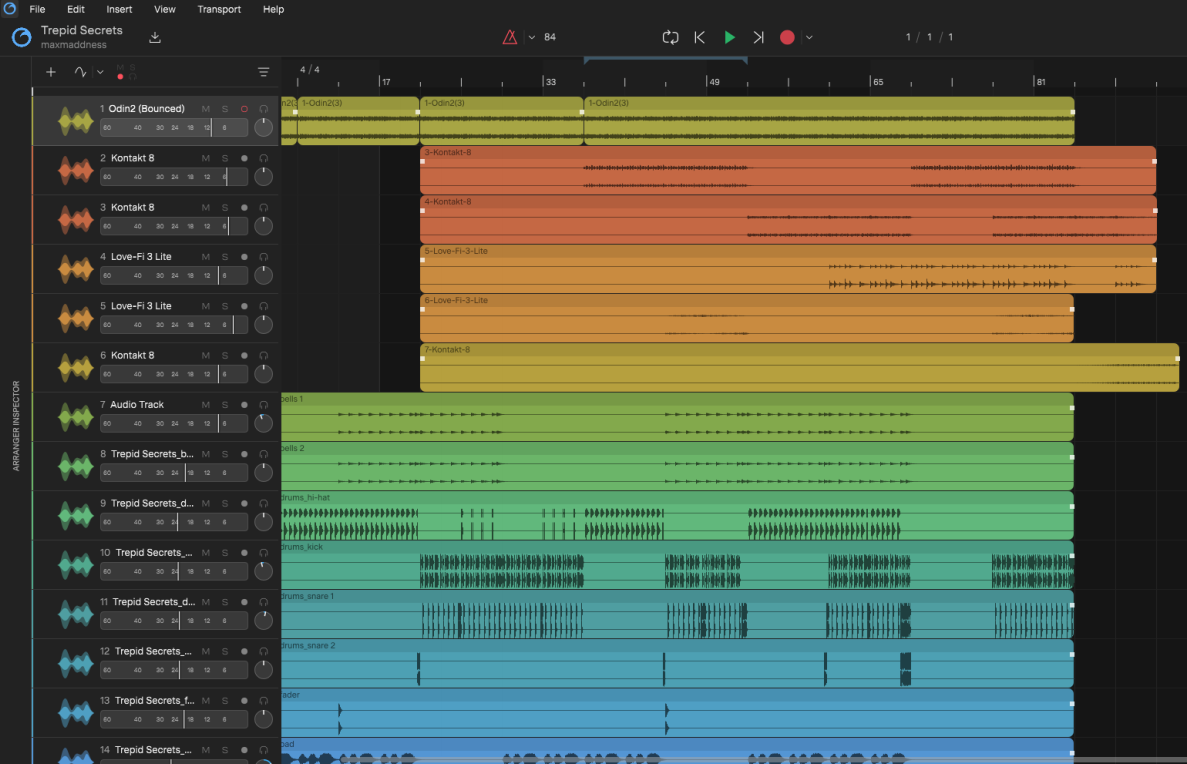1187x764 pixels.
Task: Skip forward to the next position
Action: point(758,37)
